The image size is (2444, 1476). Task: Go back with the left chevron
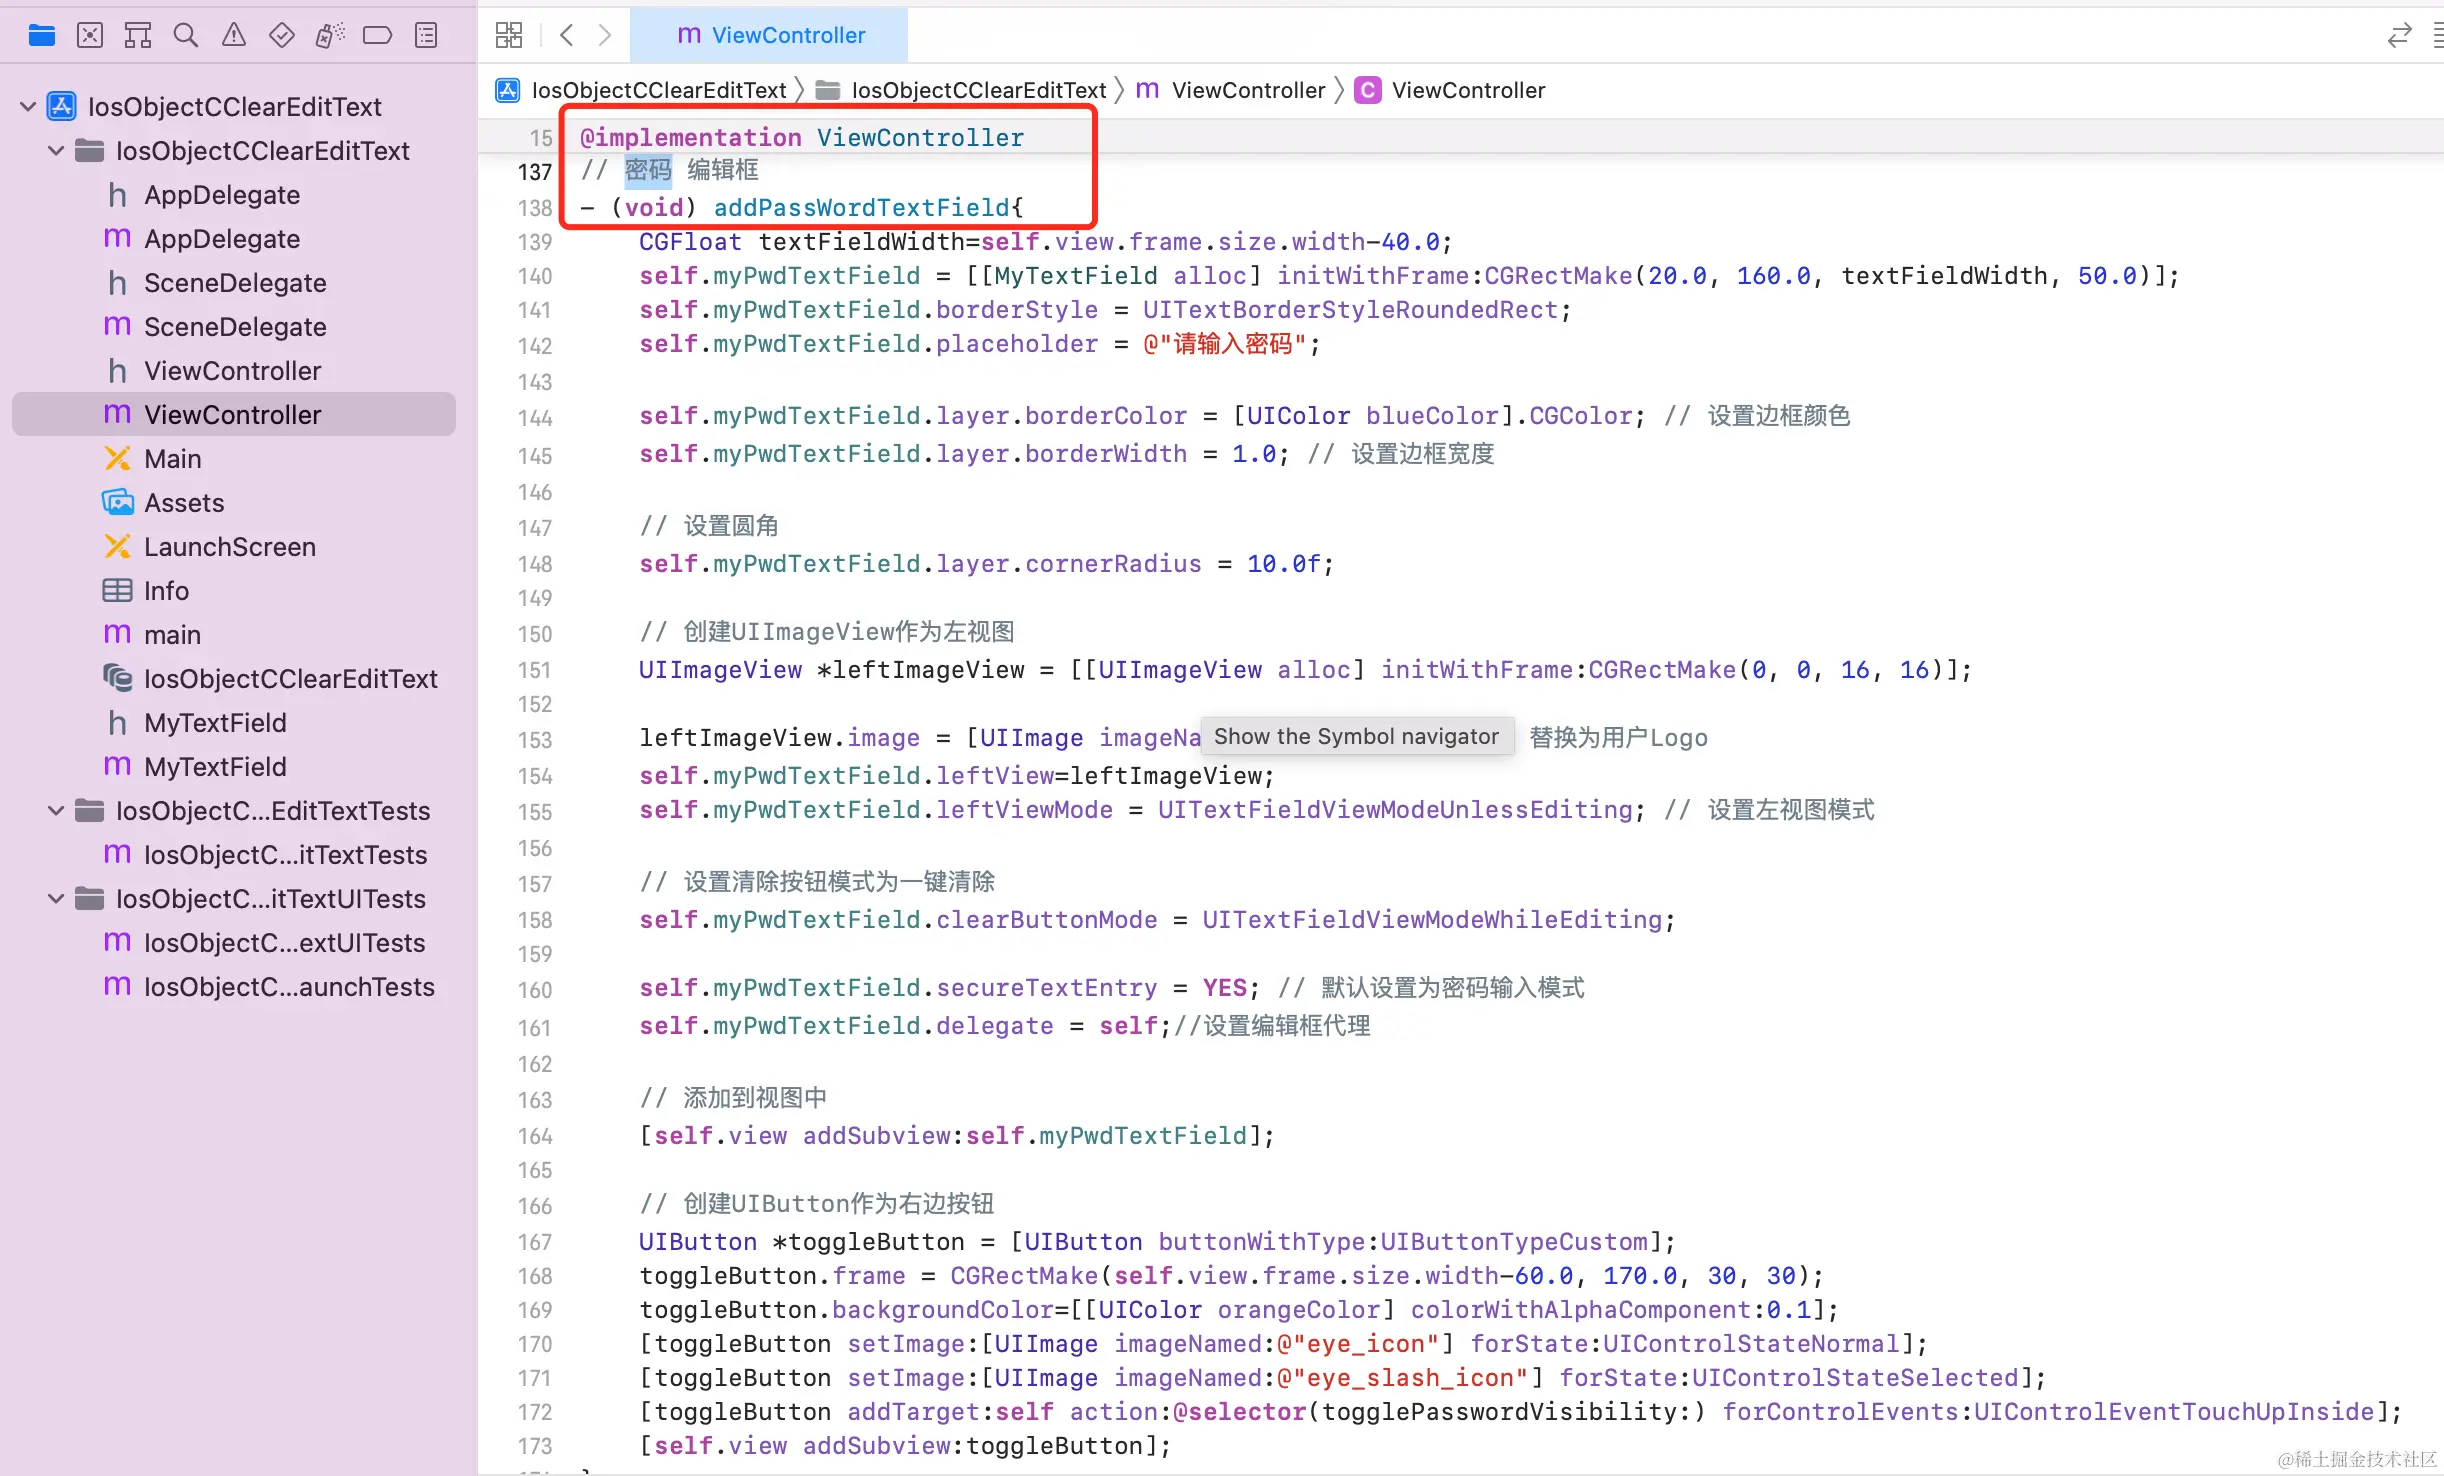coord(567,36)
